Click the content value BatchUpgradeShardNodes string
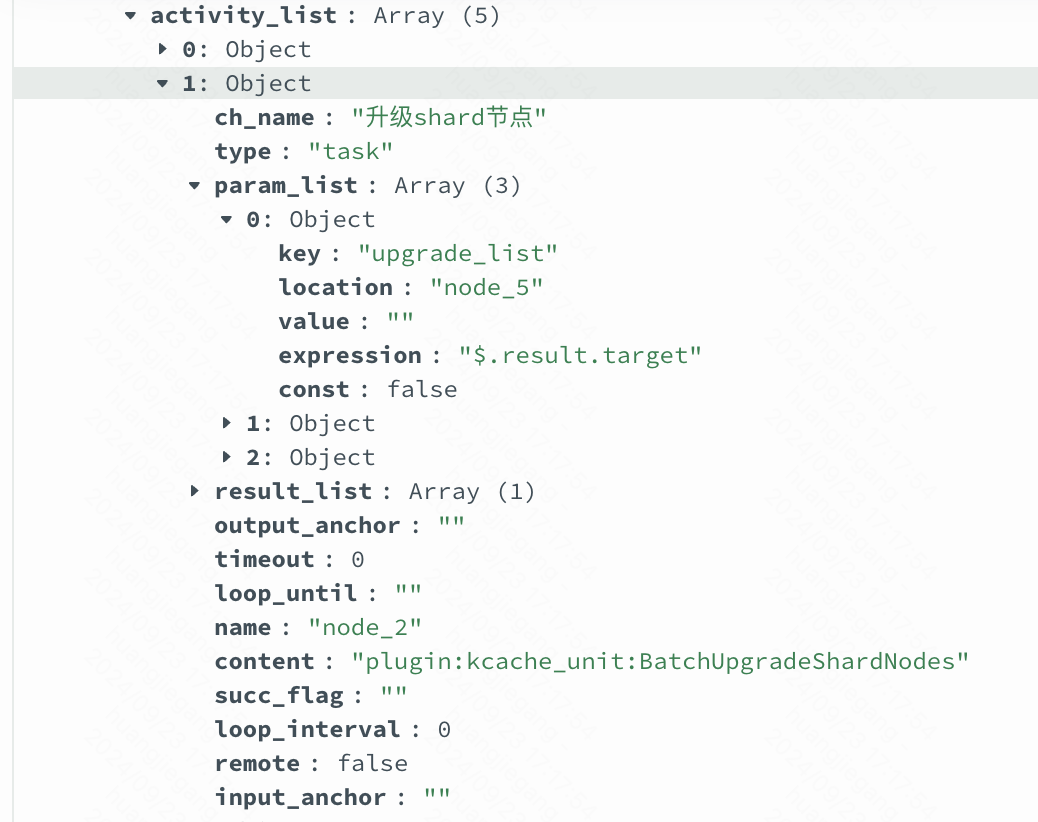1038x822 pixels. tap(660, 661)
